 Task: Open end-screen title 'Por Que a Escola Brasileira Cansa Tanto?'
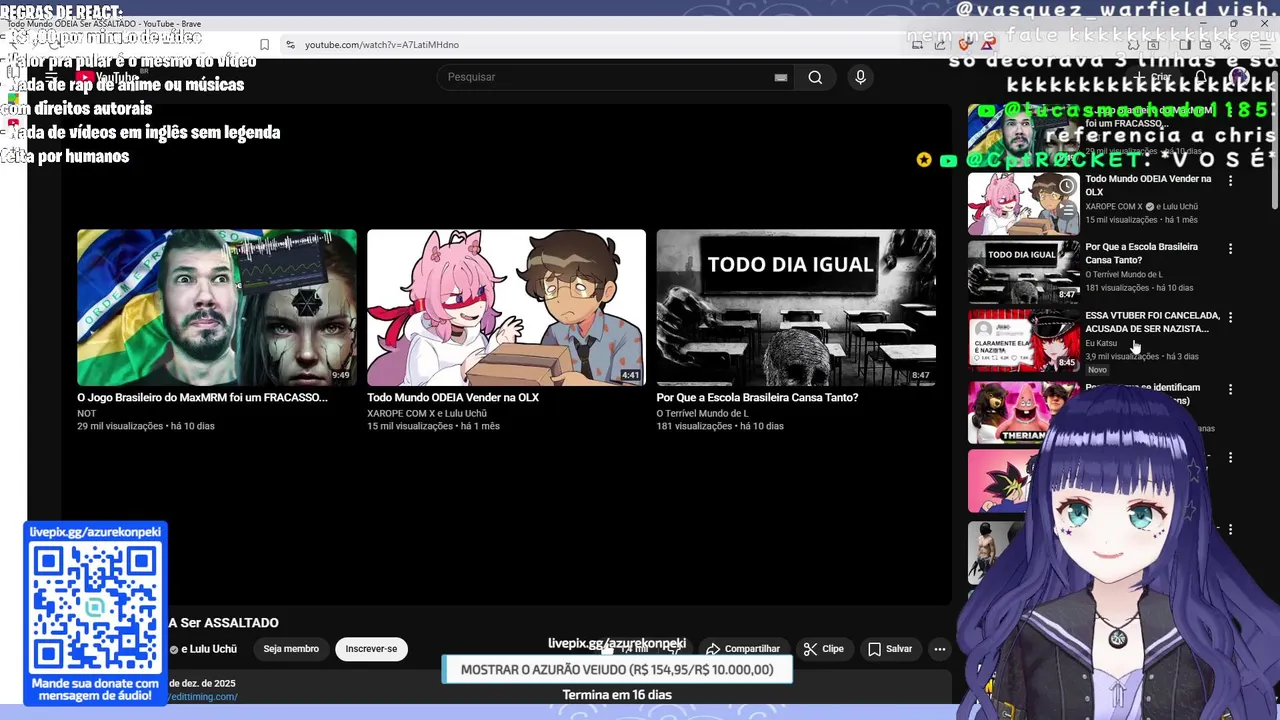[x=757, y=397]
